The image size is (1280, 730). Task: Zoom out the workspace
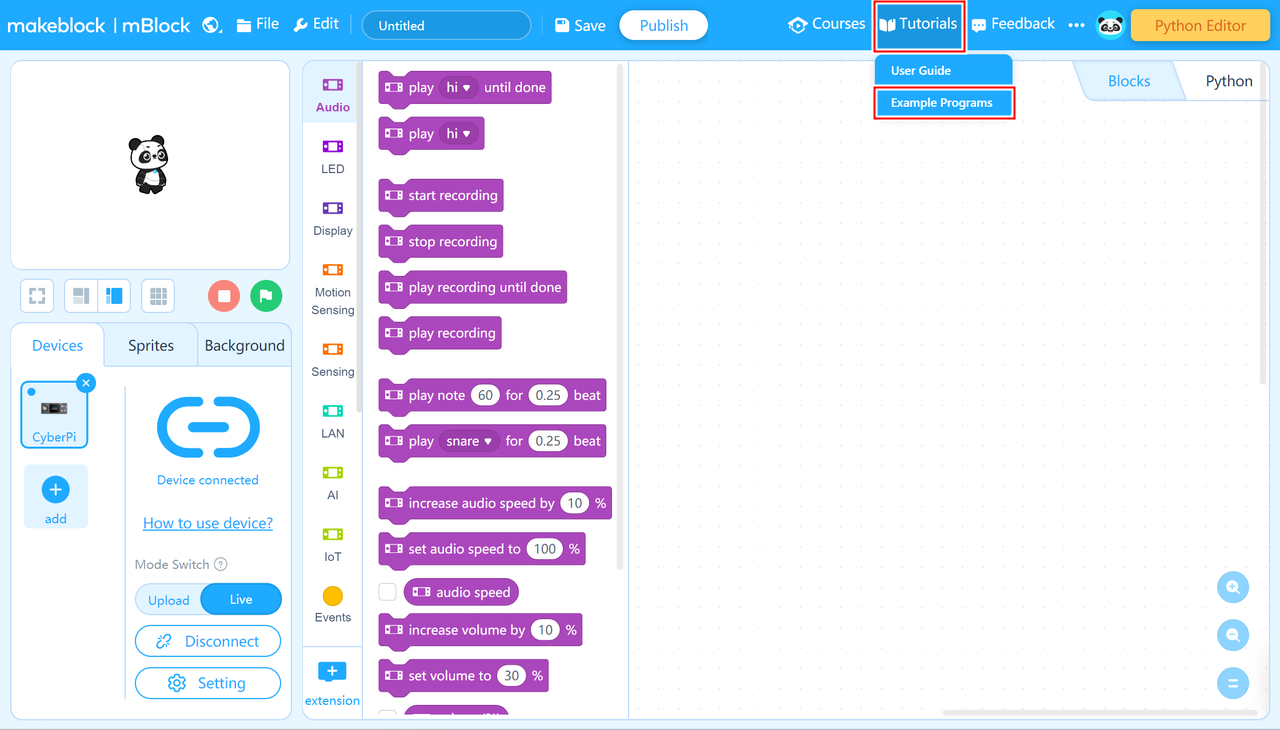pos(1233,635)
